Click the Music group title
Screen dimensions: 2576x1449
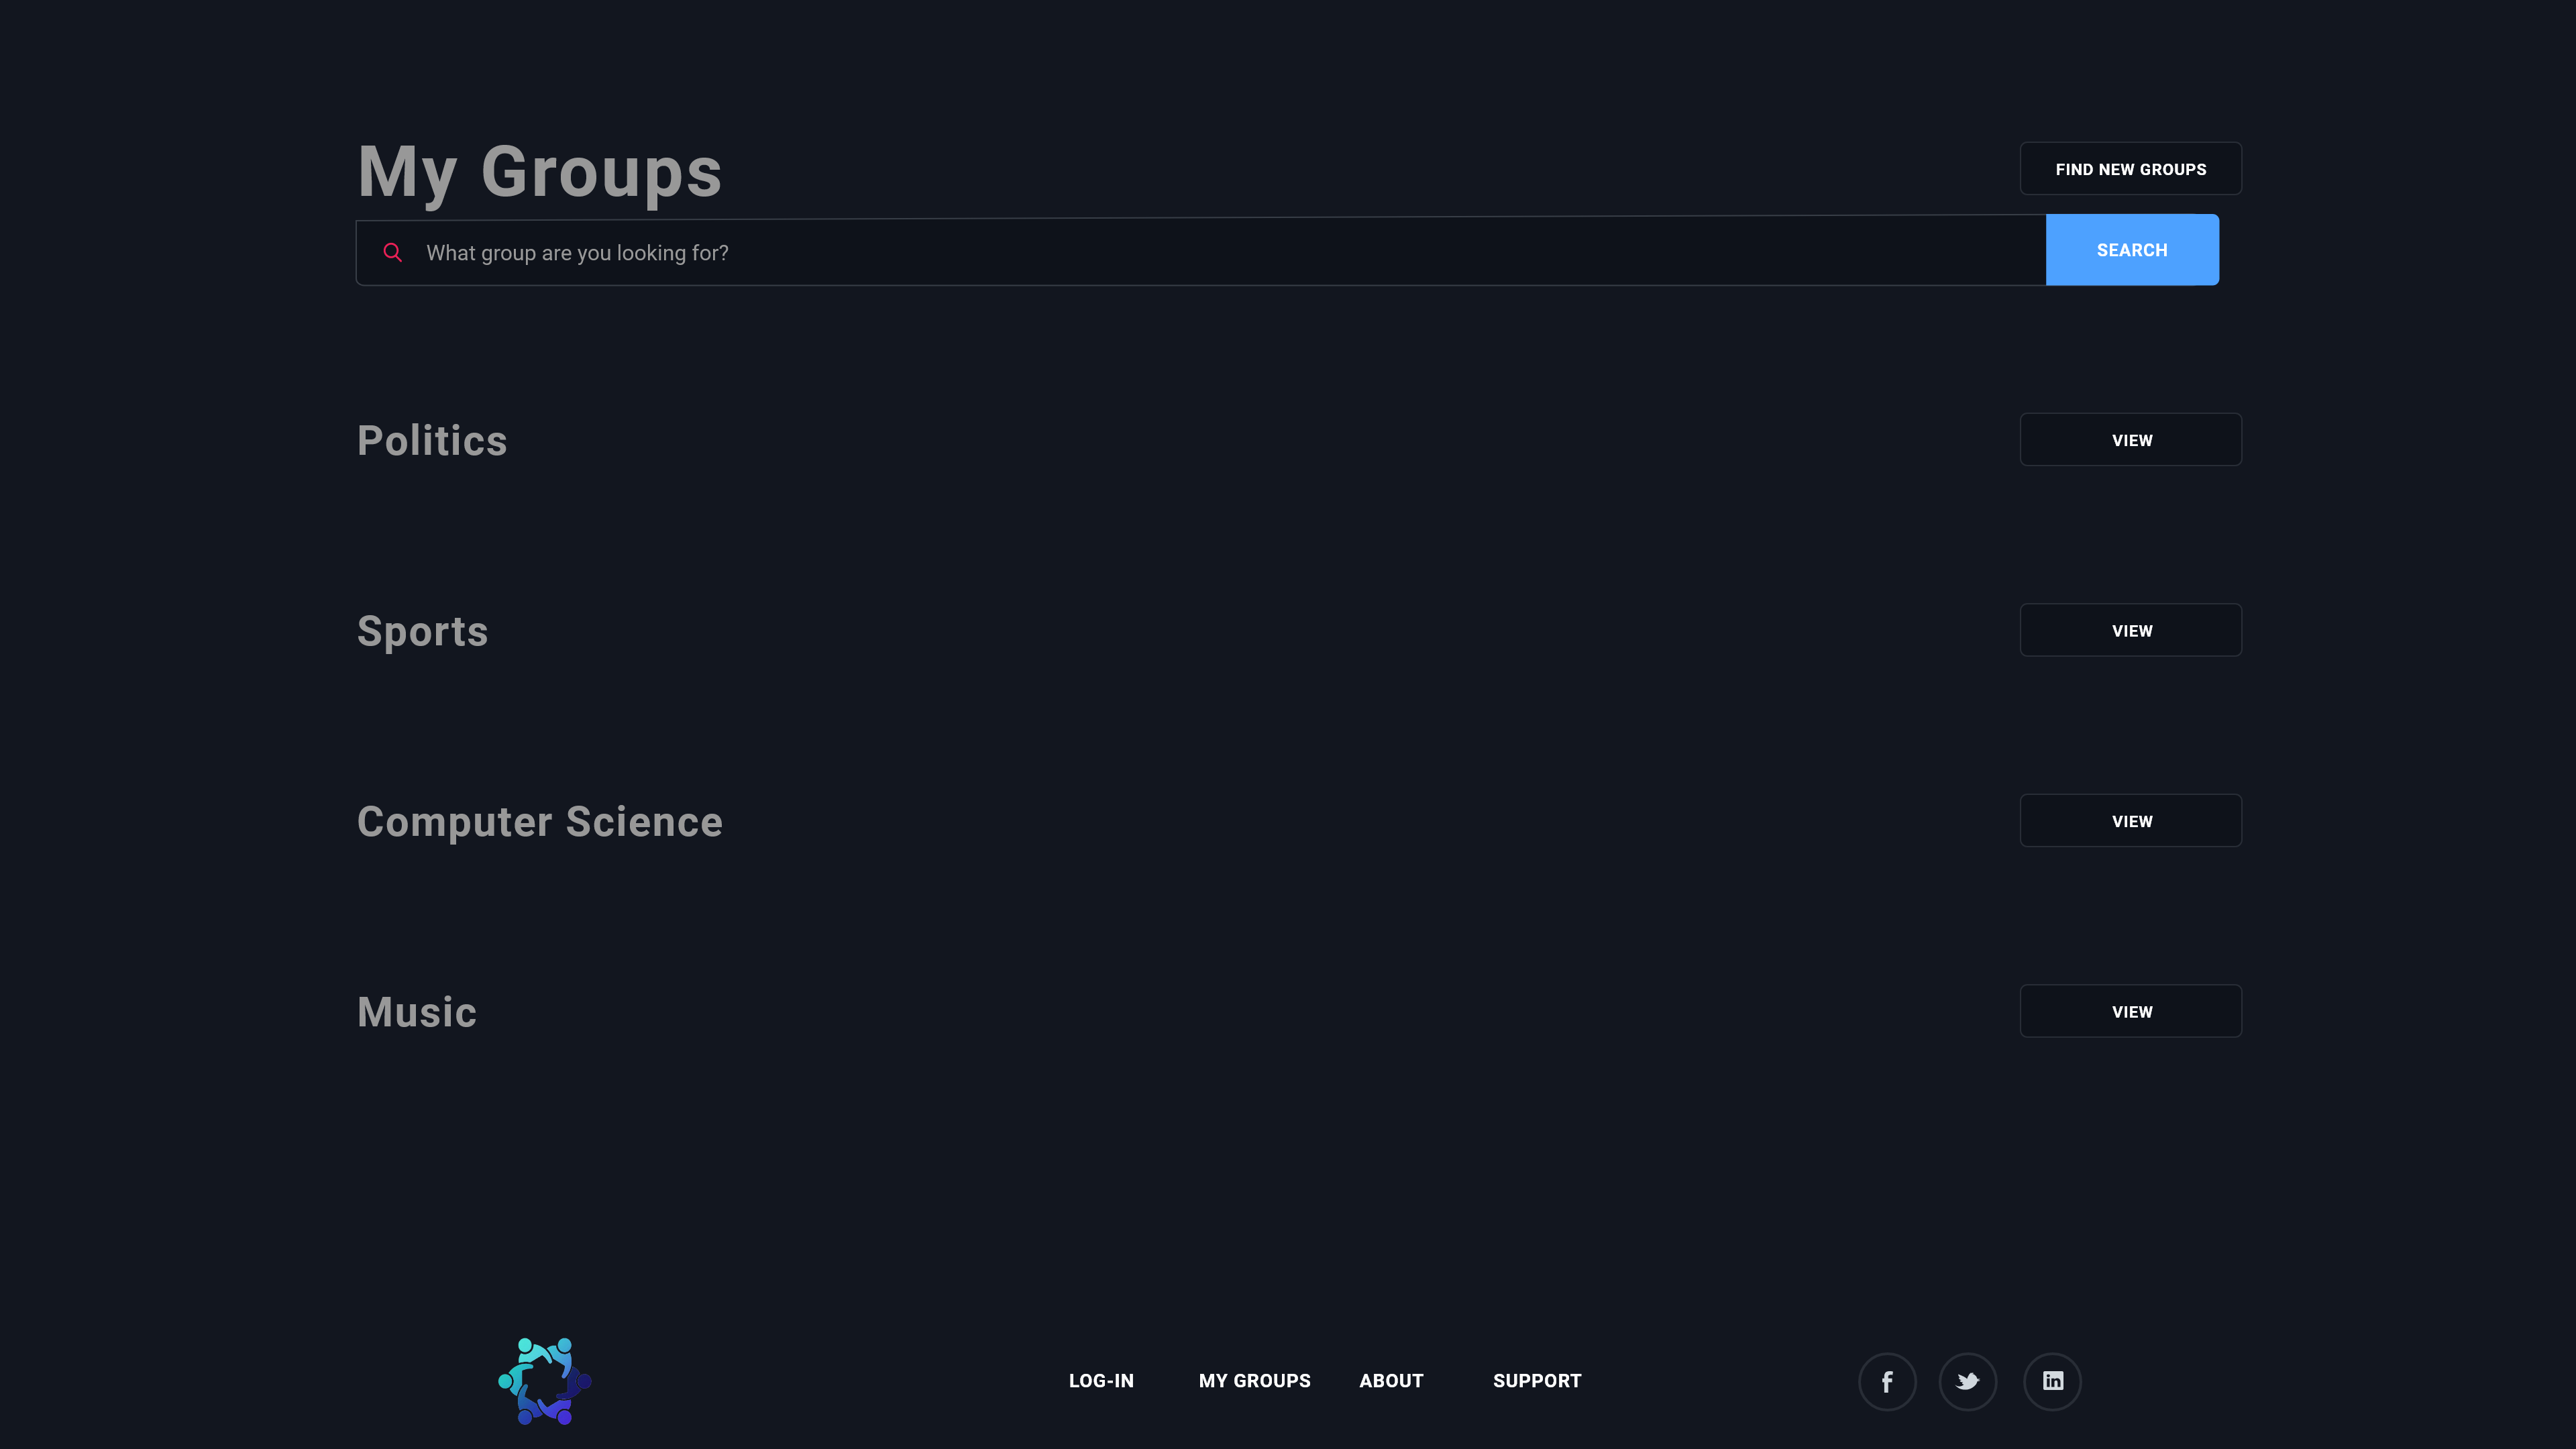(x=417, y=1012)
